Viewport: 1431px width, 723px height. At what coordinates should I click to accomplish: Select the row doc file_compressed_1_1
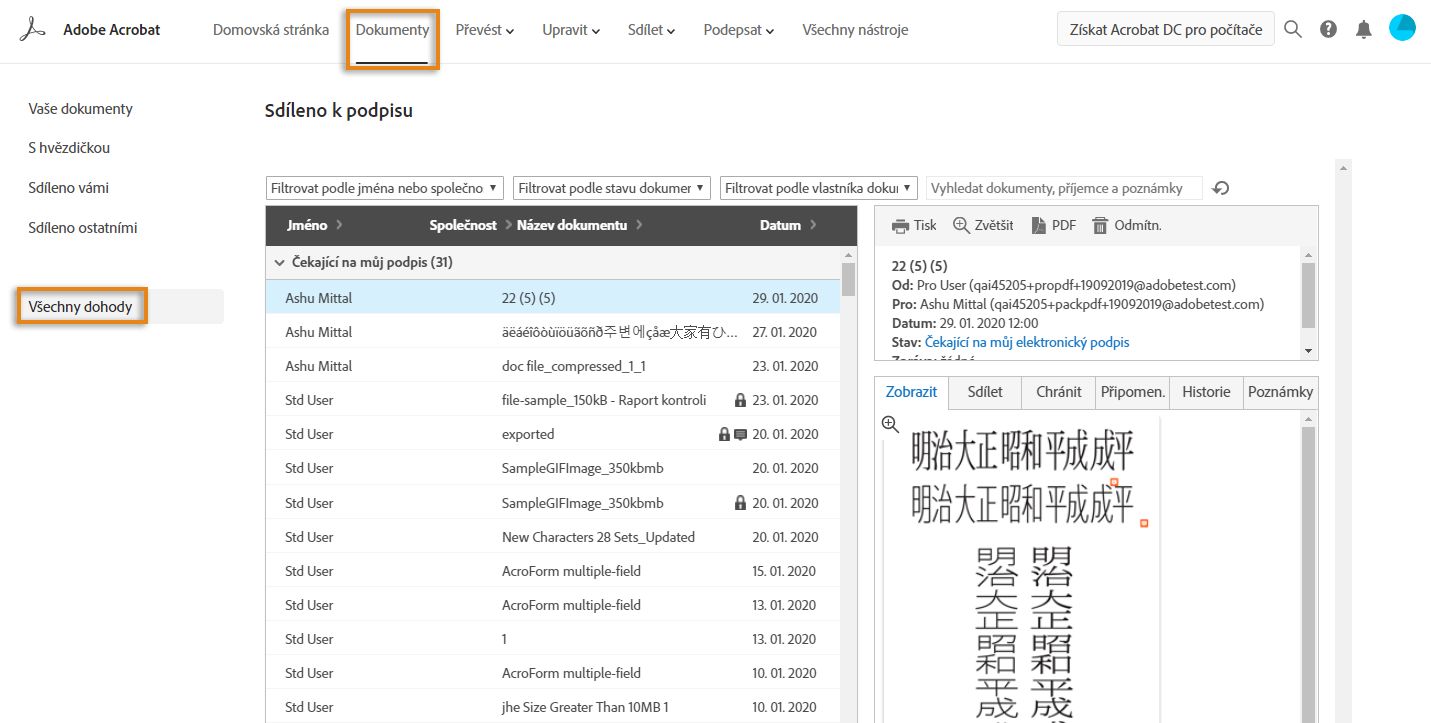pyautogui.click(x=553, y=366)
